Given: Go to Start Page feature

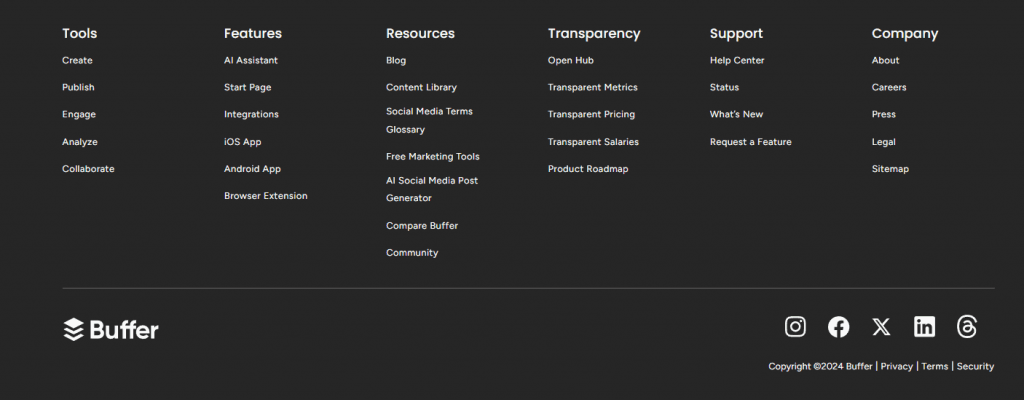Looking at the screenshot, I should coord(248,87).
